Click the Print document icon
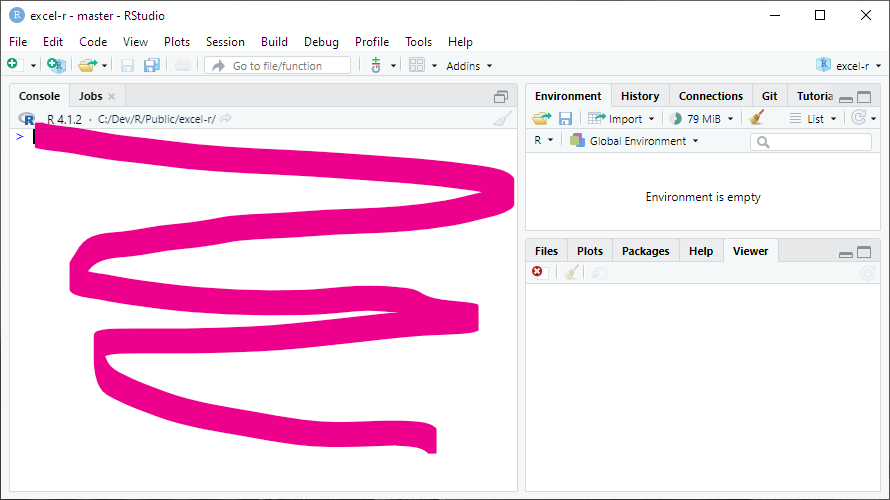890x500 pixels. tap(182, 65)
